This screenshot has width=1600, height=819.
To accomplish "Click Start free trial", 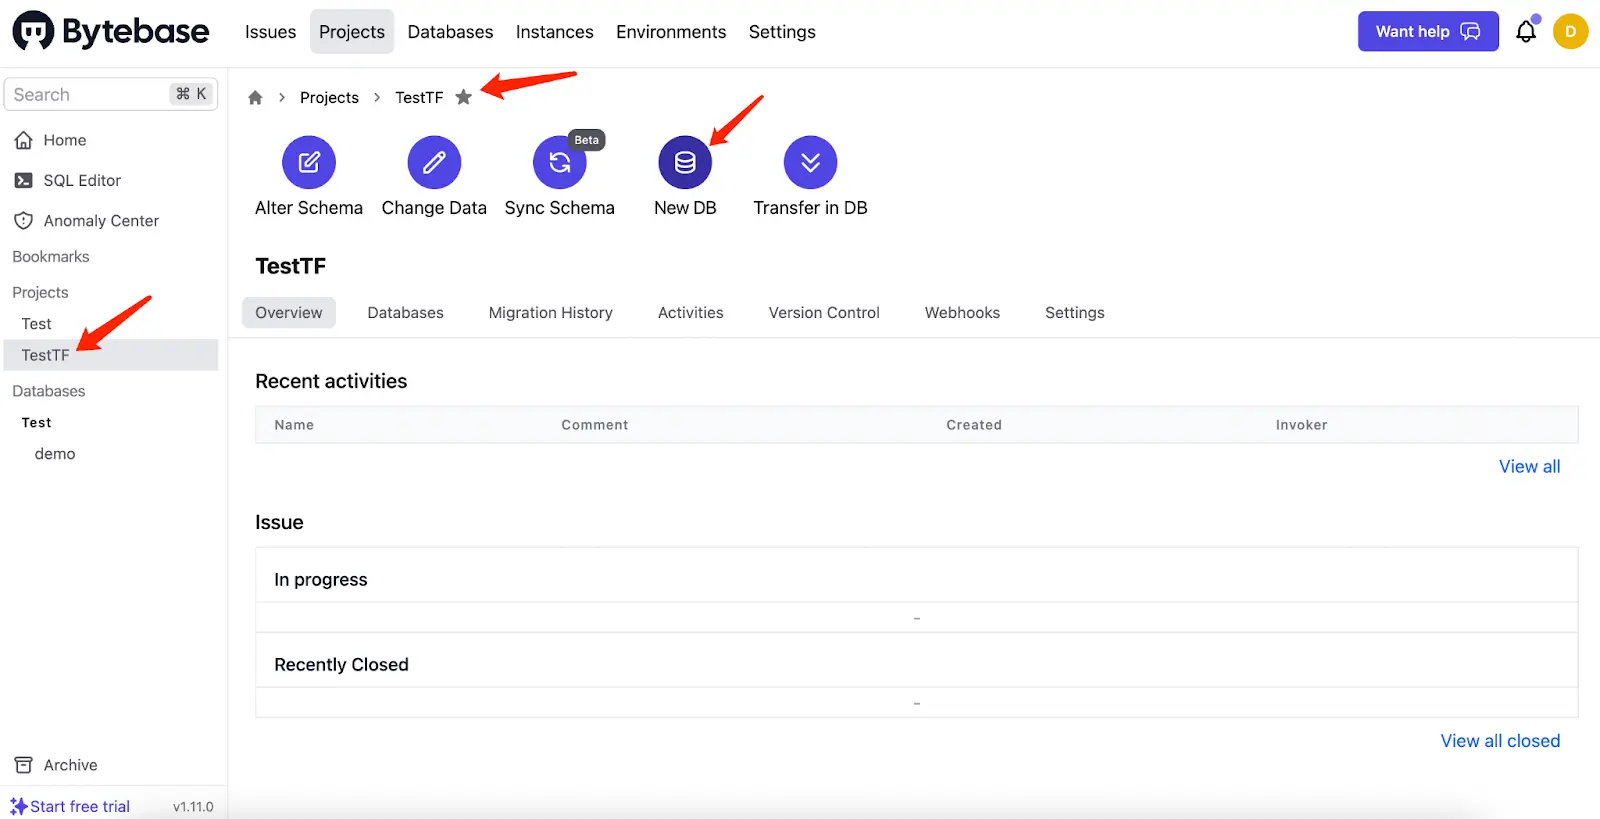I will point(70,806).
